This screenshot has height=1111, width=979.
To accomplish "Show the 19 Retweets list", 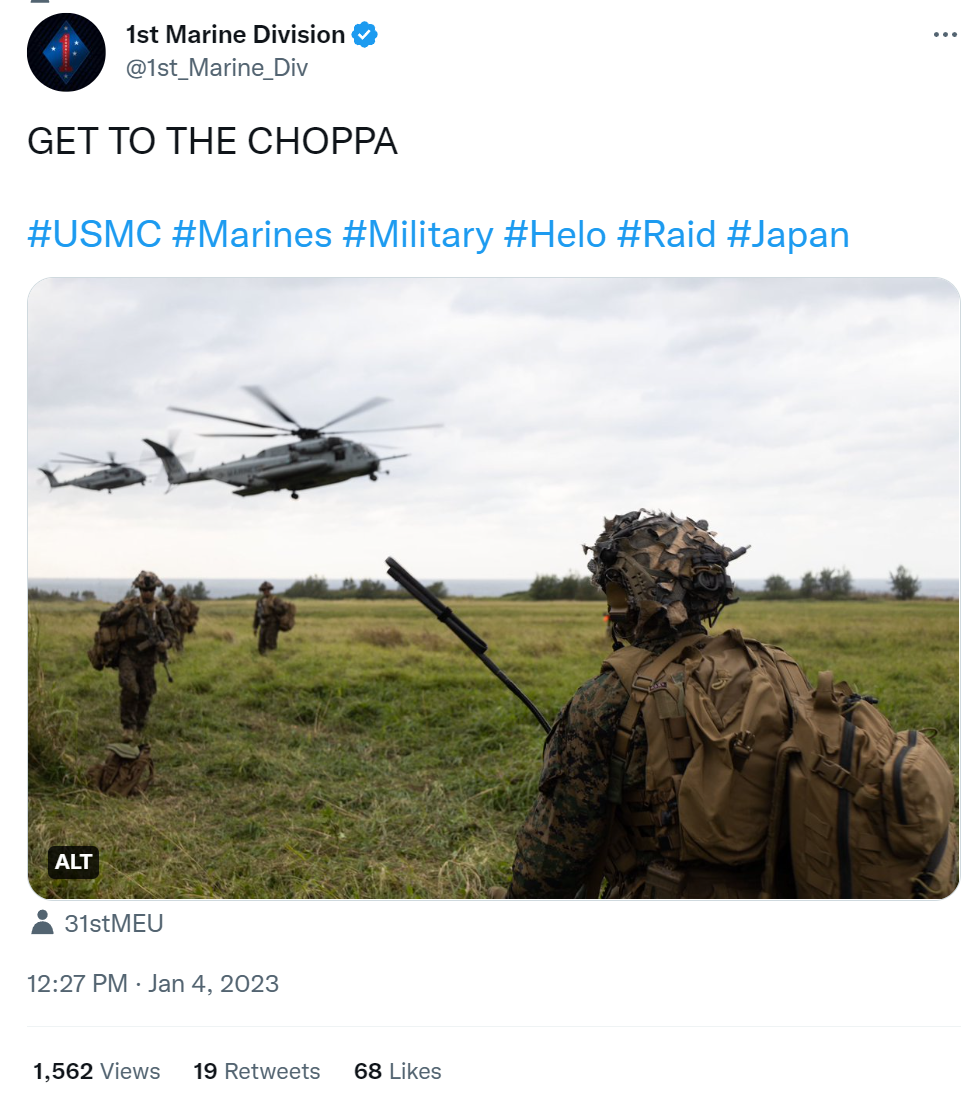I will point(256,1071).
